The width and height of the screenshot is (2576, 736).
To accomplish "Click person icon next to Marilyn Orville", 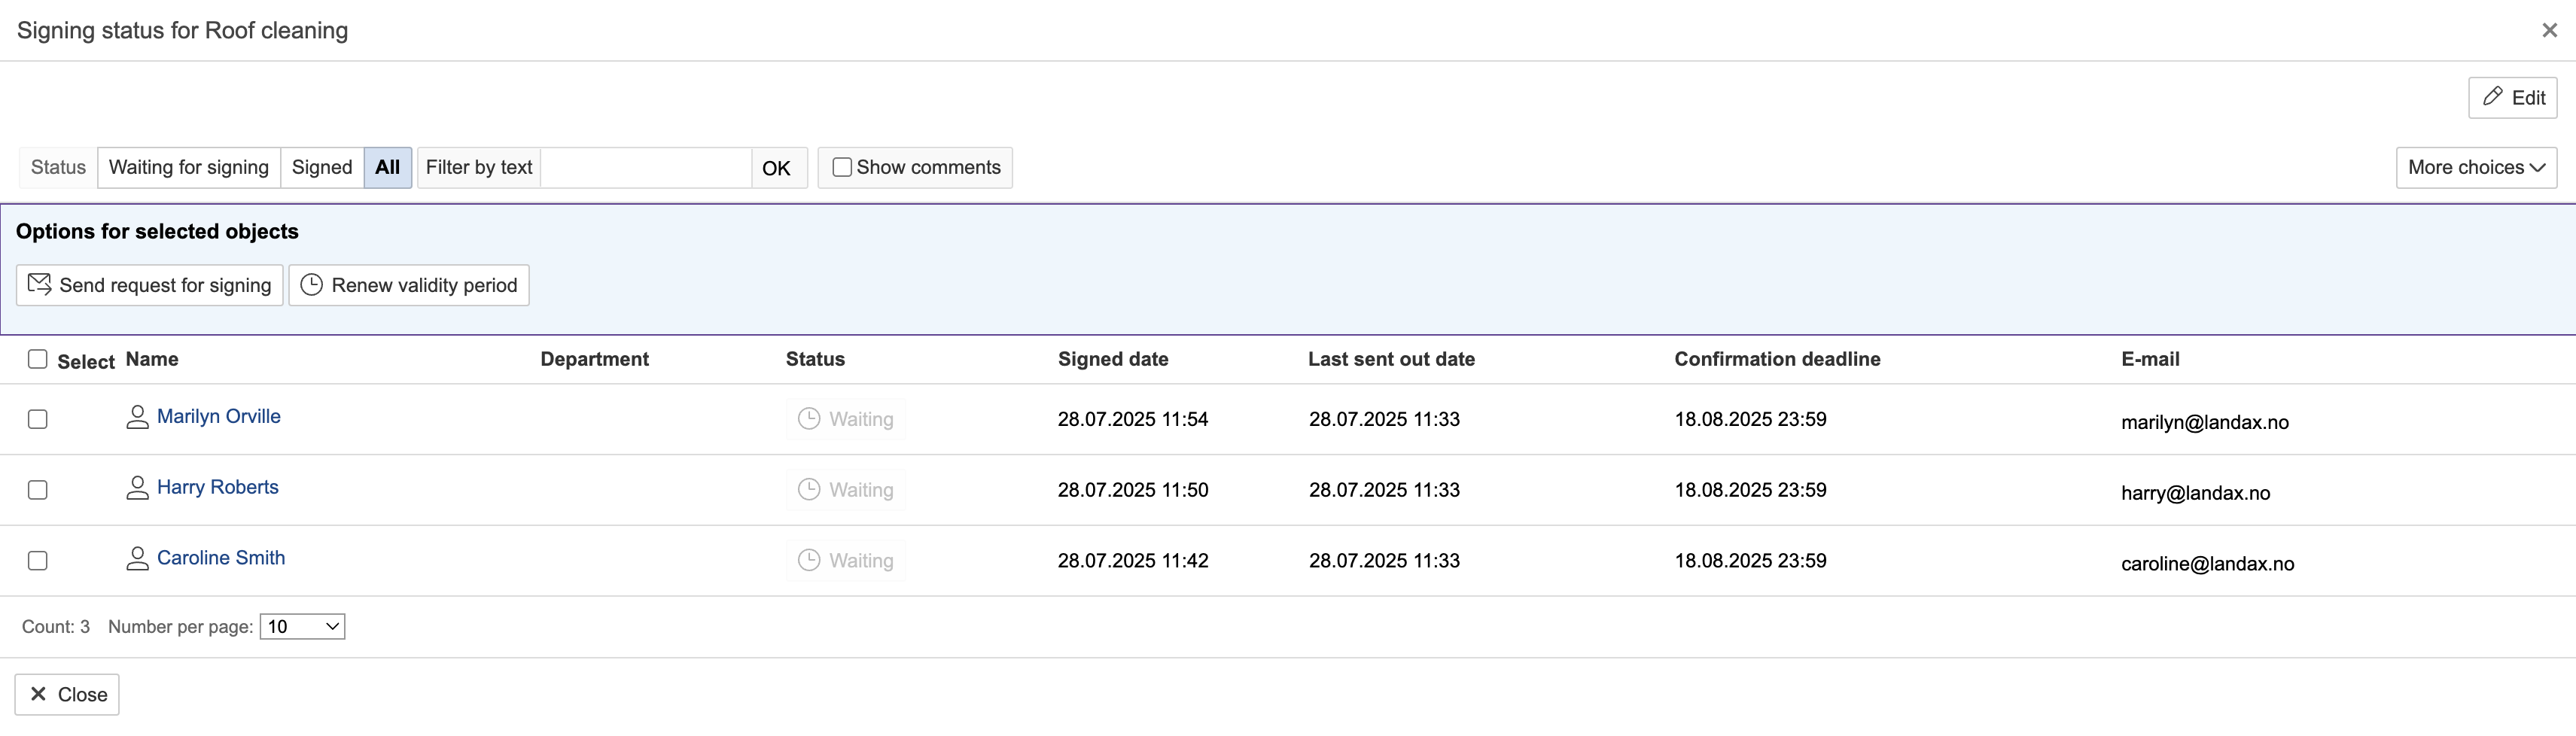I will pyautogui.click(x=137, y=417).
